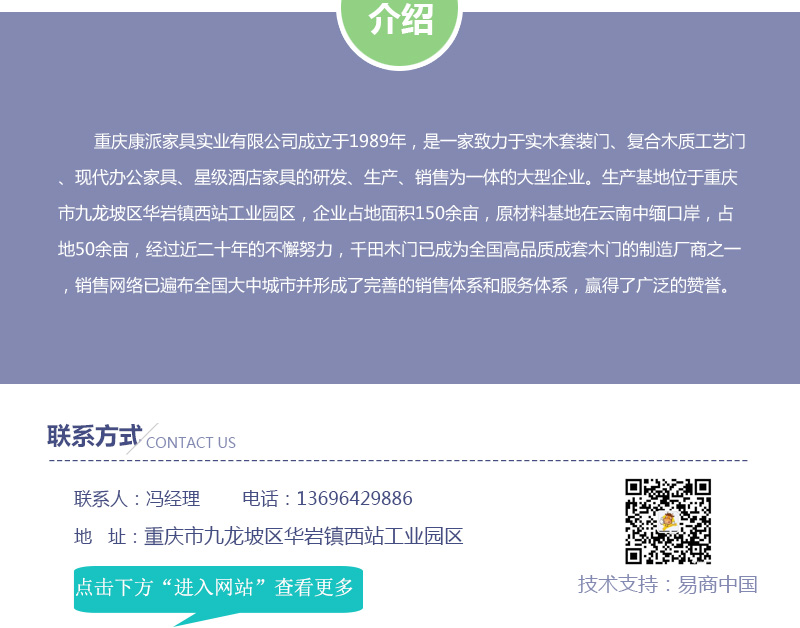This screenshot has width=800, height=628.
Task: Click the intro line starting with 现代办公家具
Action: tap(398, 178)
